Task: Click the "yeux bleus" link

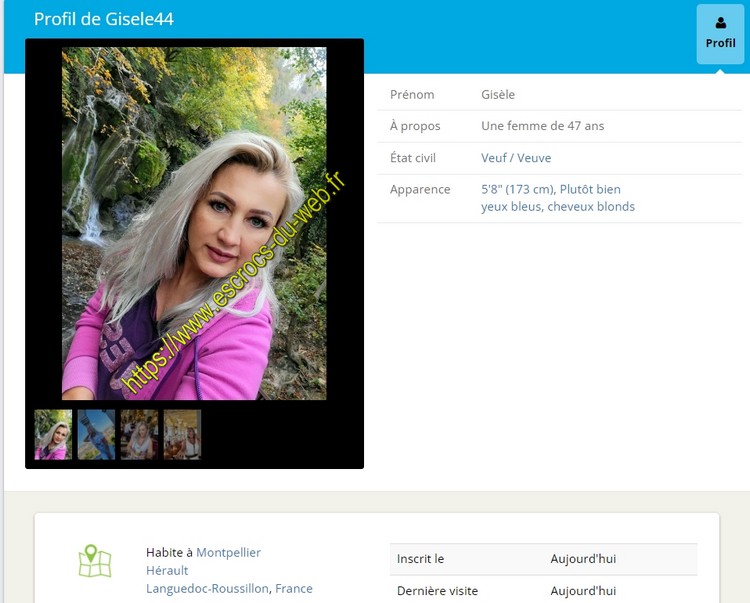Action: (510, 207)
